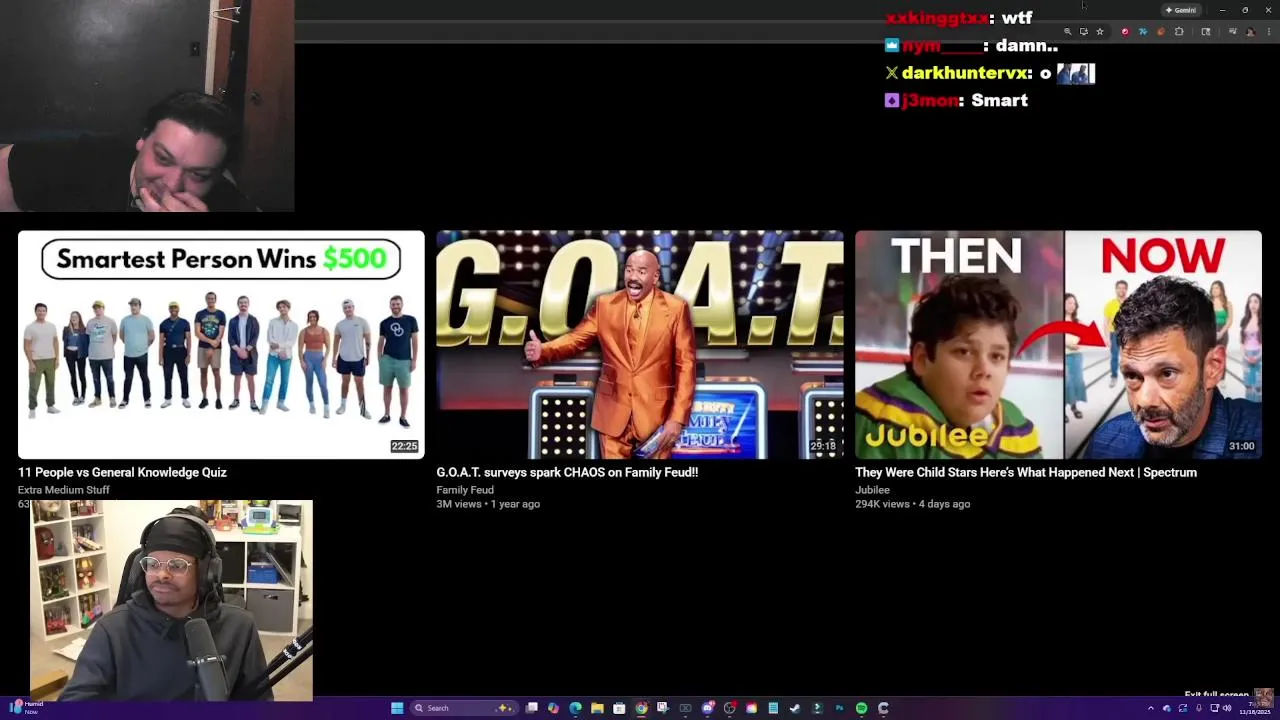This screenshot has width=1280, height=720.
Task: Click the taskbar Search box
Action: 463,708
